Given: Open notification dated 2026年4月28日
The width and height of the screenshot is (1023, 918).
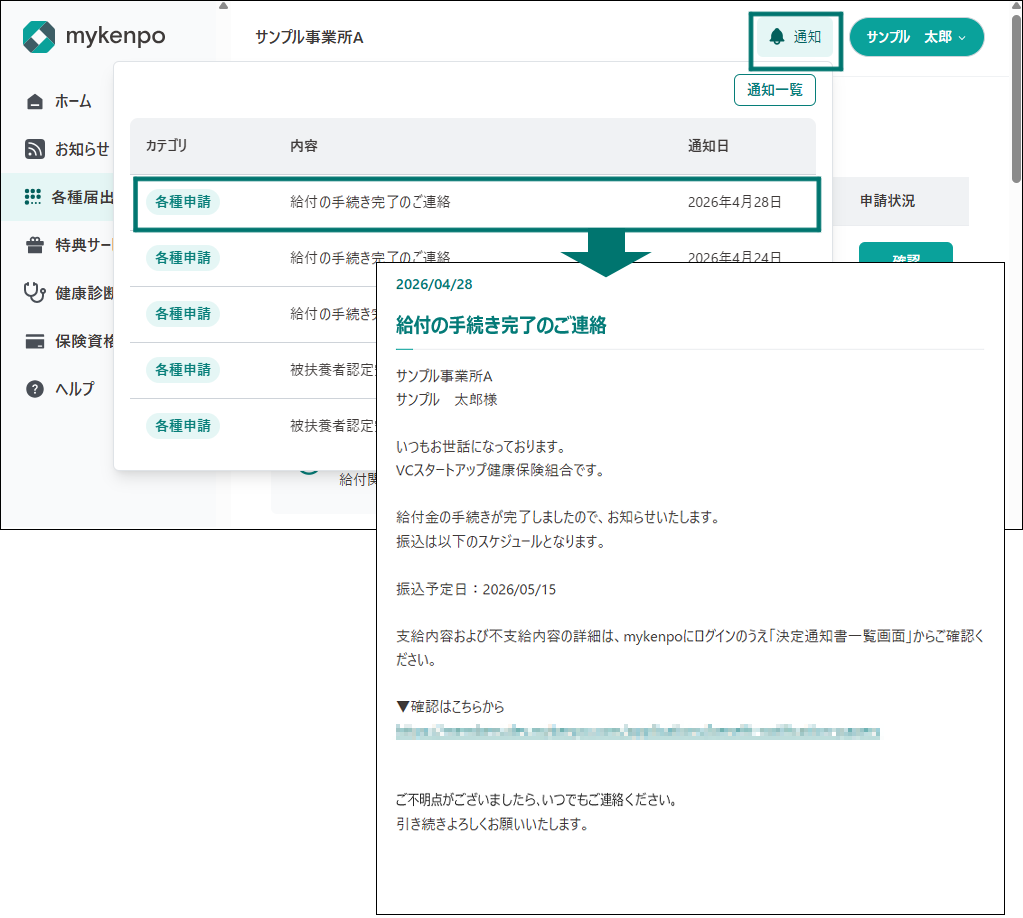Looking at the screenshot, I should pos(477,203).
